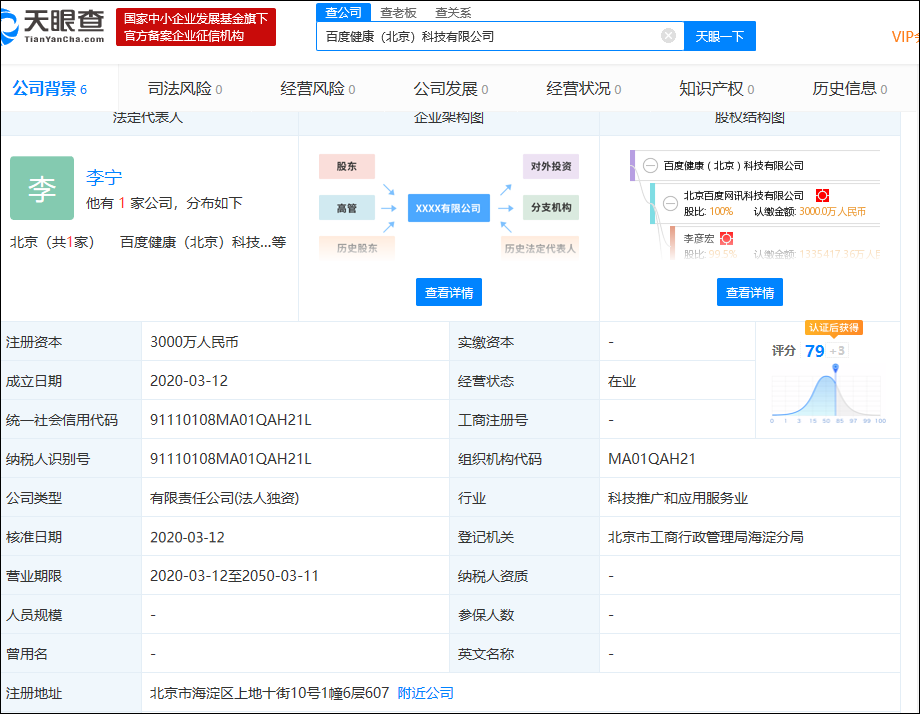
Task: Click the 分支机构 node in the diagram
Action: coord(551,206)
